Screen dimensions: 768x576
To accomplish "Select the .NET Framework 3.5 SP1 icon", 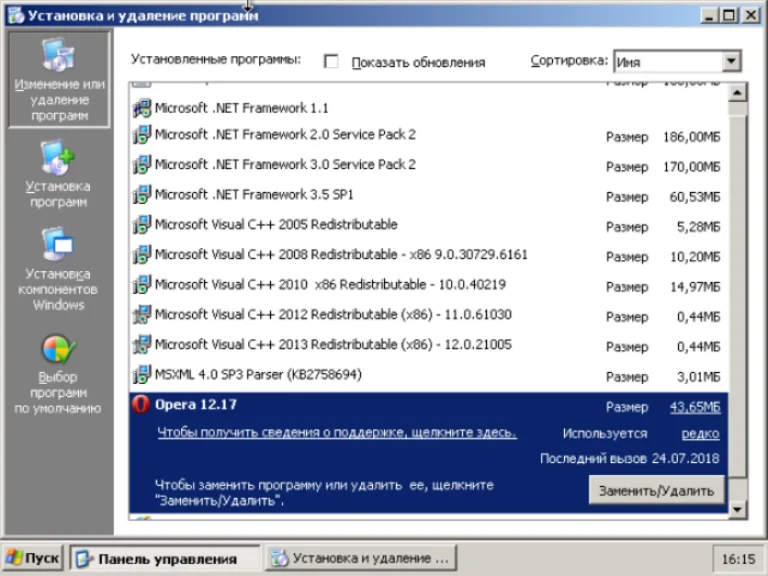I will pyautogui.click(x=142, y=194).
